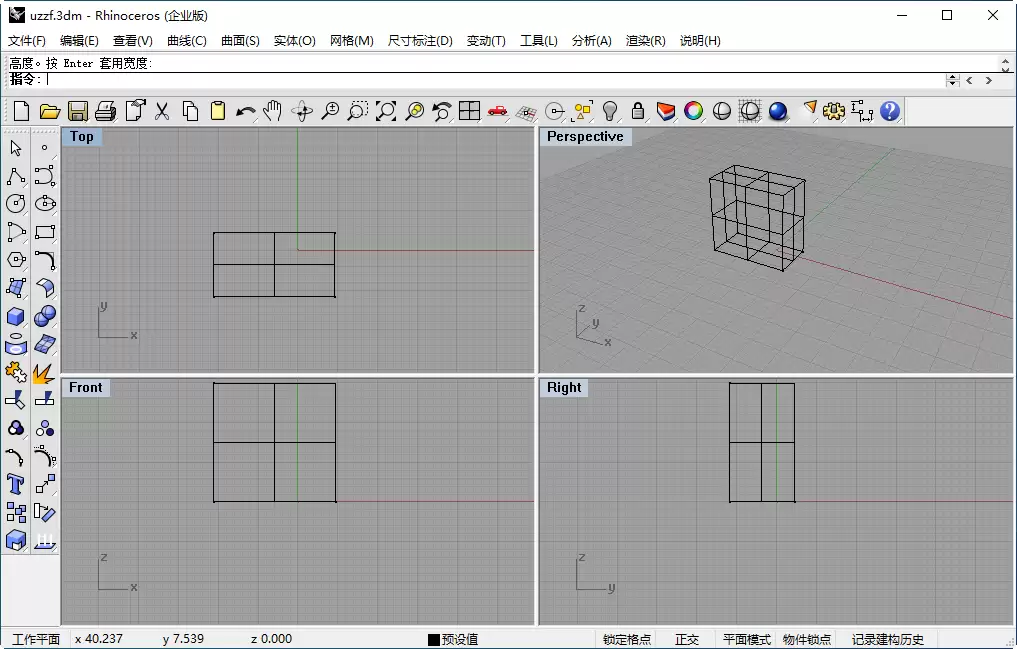
Task: Select the Boolean union spheres tool
Action: click(x=45, y=316)
